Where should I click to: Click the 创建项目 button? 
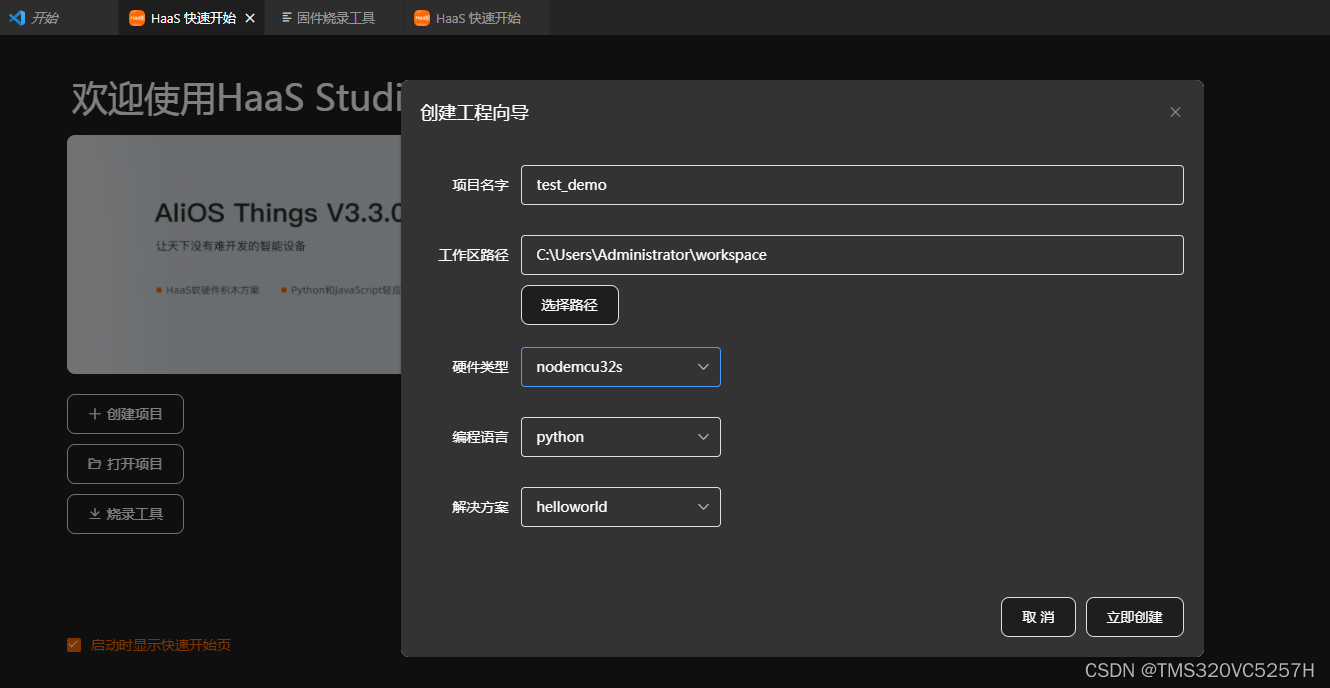(125, 414)
